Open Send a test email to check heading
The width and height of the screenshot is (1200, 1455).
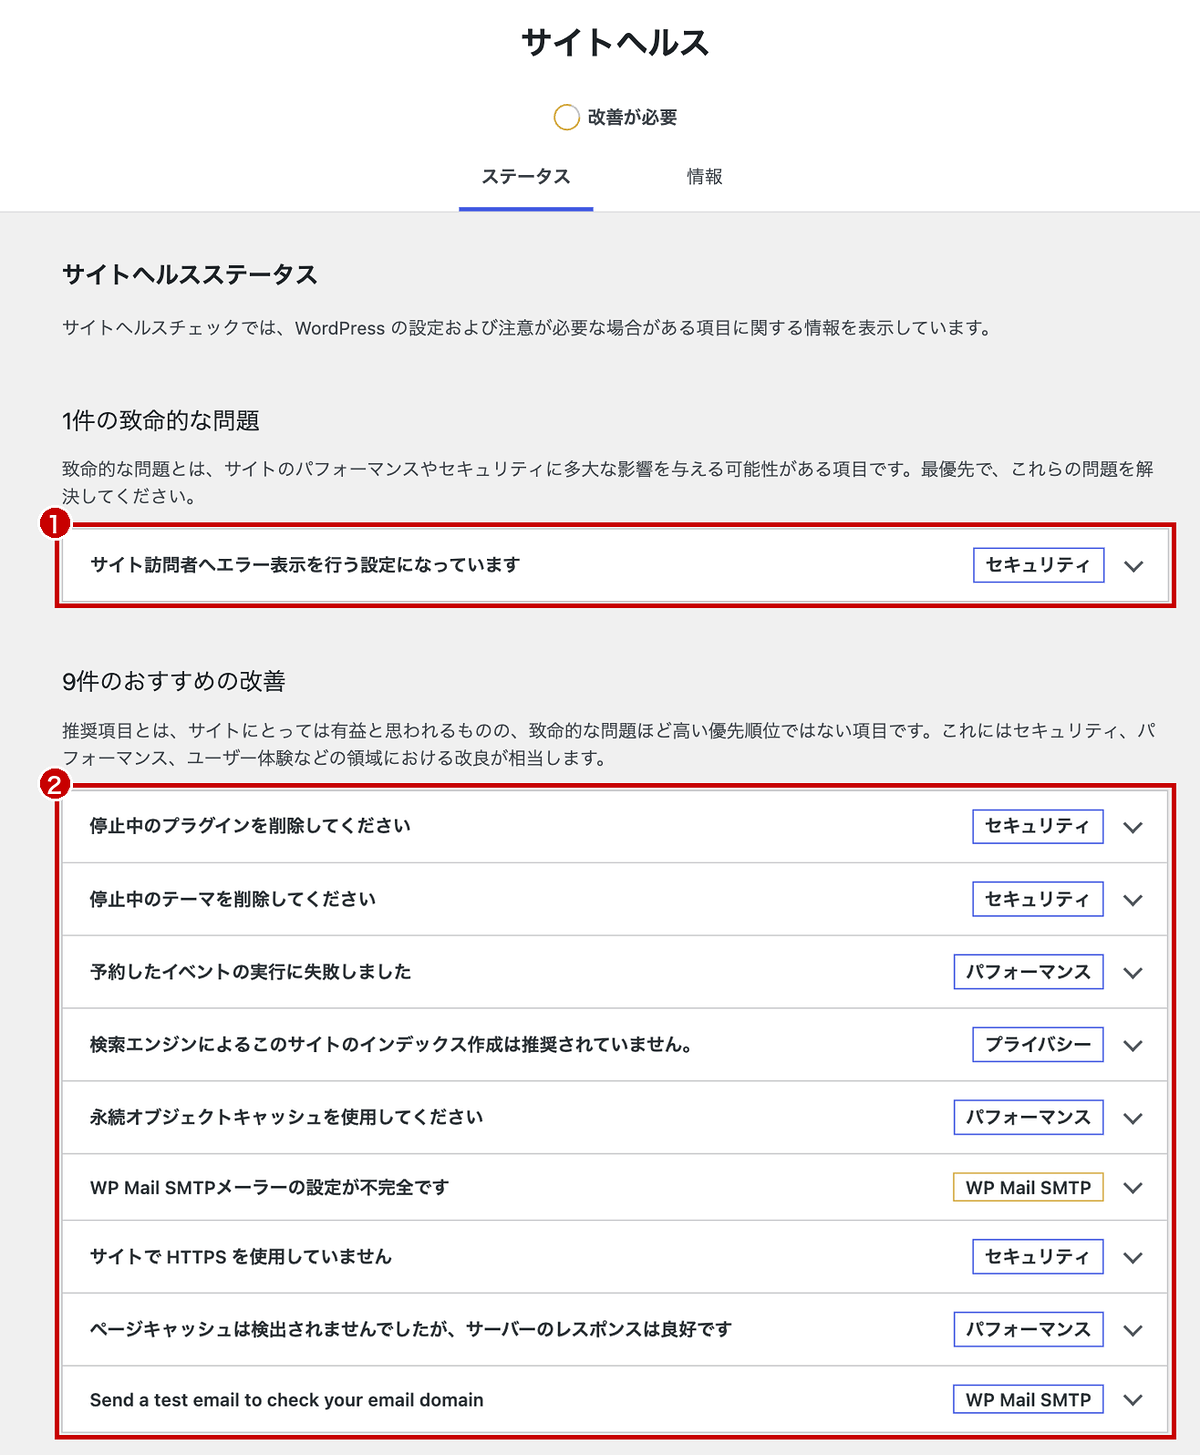(x=287, y=1400)
